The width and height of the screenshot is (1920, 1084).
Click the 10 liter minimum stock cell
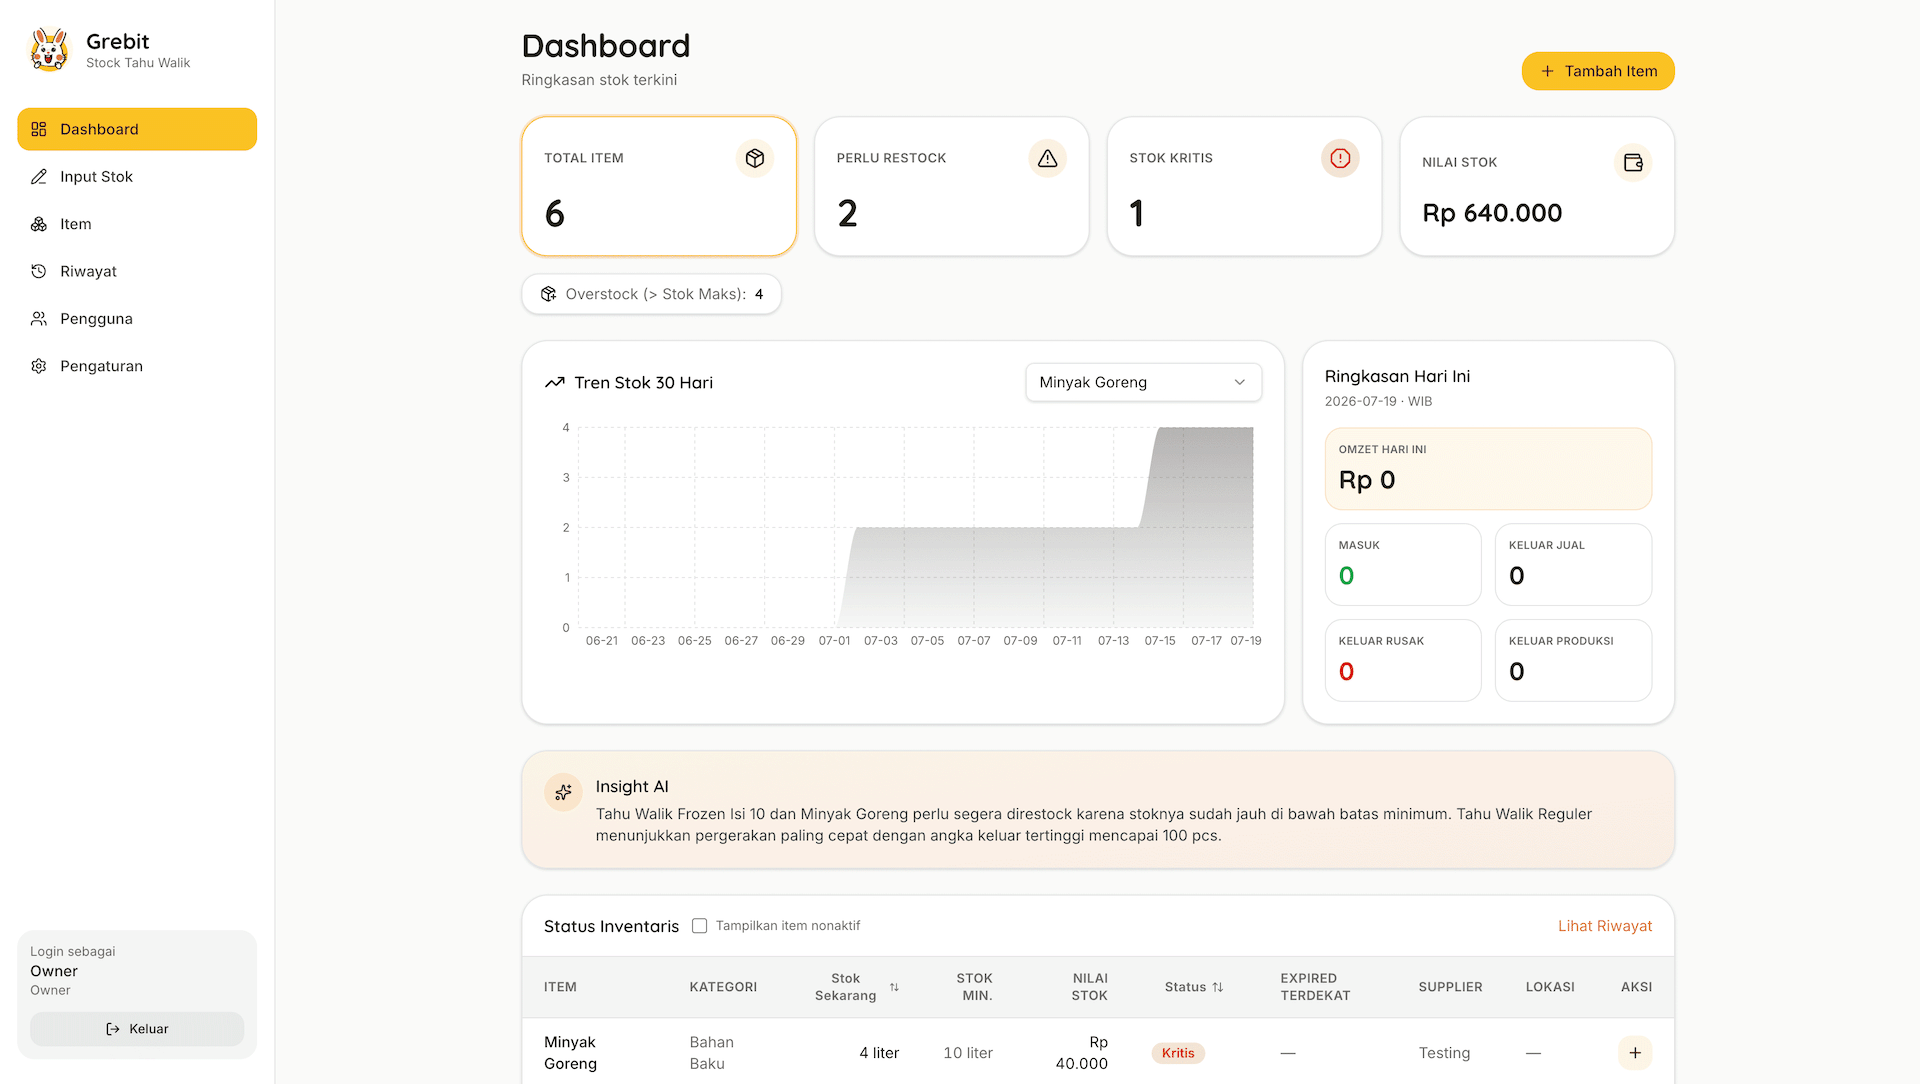(968, 1053)
